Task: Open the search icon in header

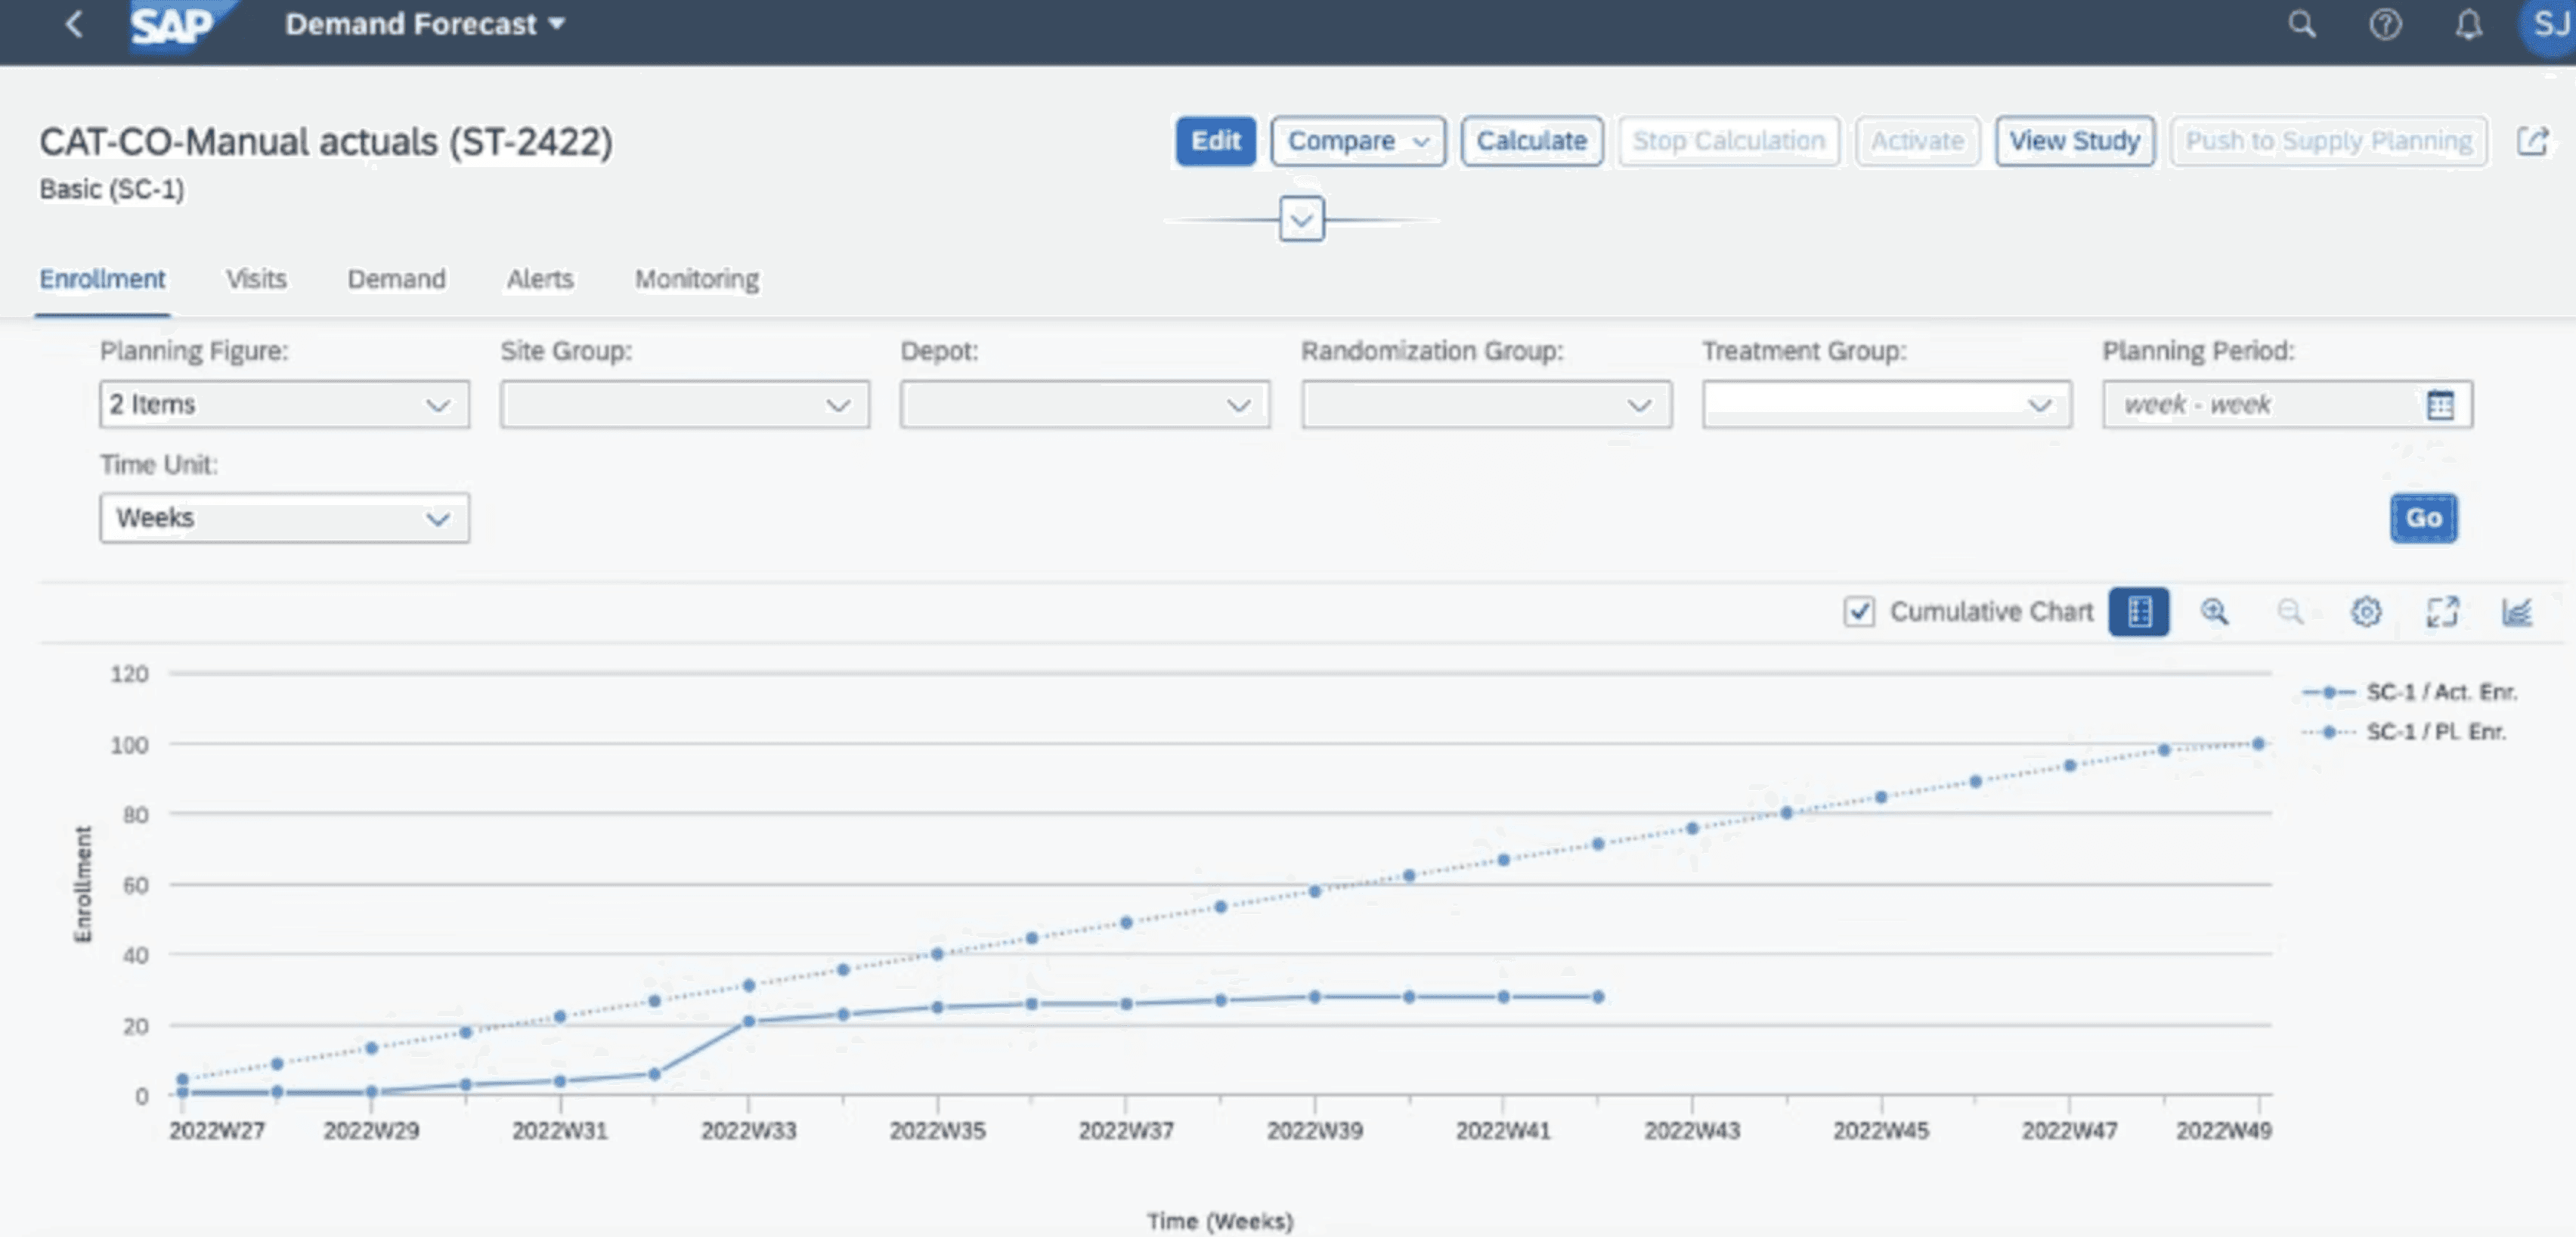Action: point(2301,24)
